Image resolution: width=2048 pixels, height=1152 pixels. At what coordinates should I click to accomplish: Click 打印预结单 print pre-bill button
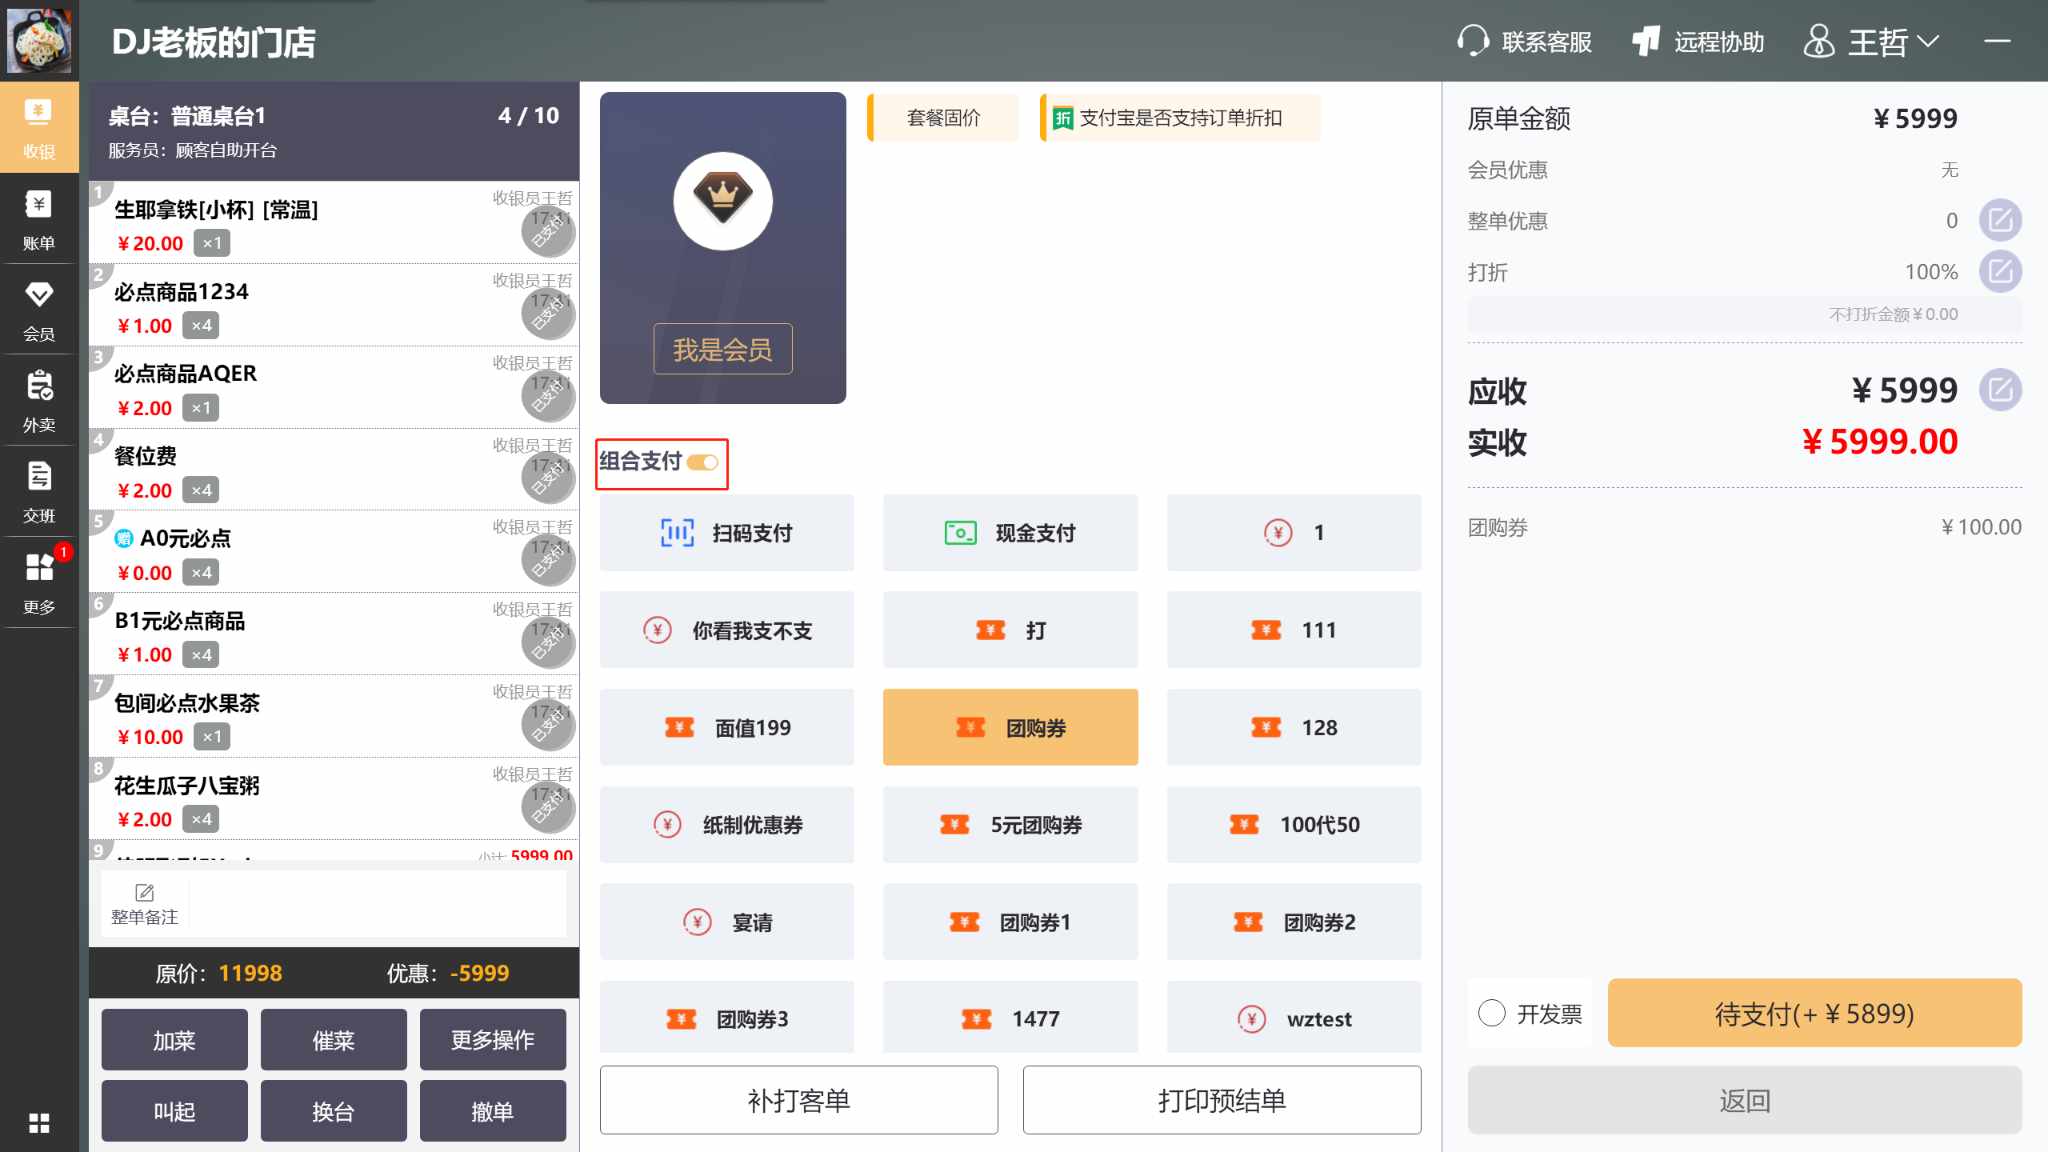point(1222,1100)
